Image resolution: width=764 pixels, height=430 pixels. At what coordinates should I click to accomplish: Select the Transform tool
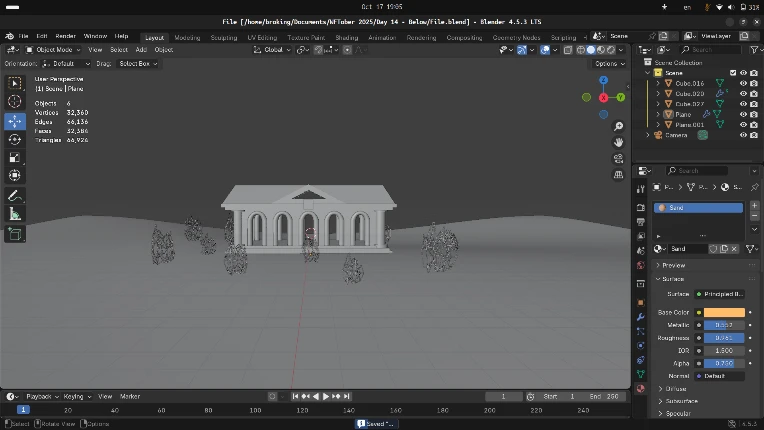15,175
